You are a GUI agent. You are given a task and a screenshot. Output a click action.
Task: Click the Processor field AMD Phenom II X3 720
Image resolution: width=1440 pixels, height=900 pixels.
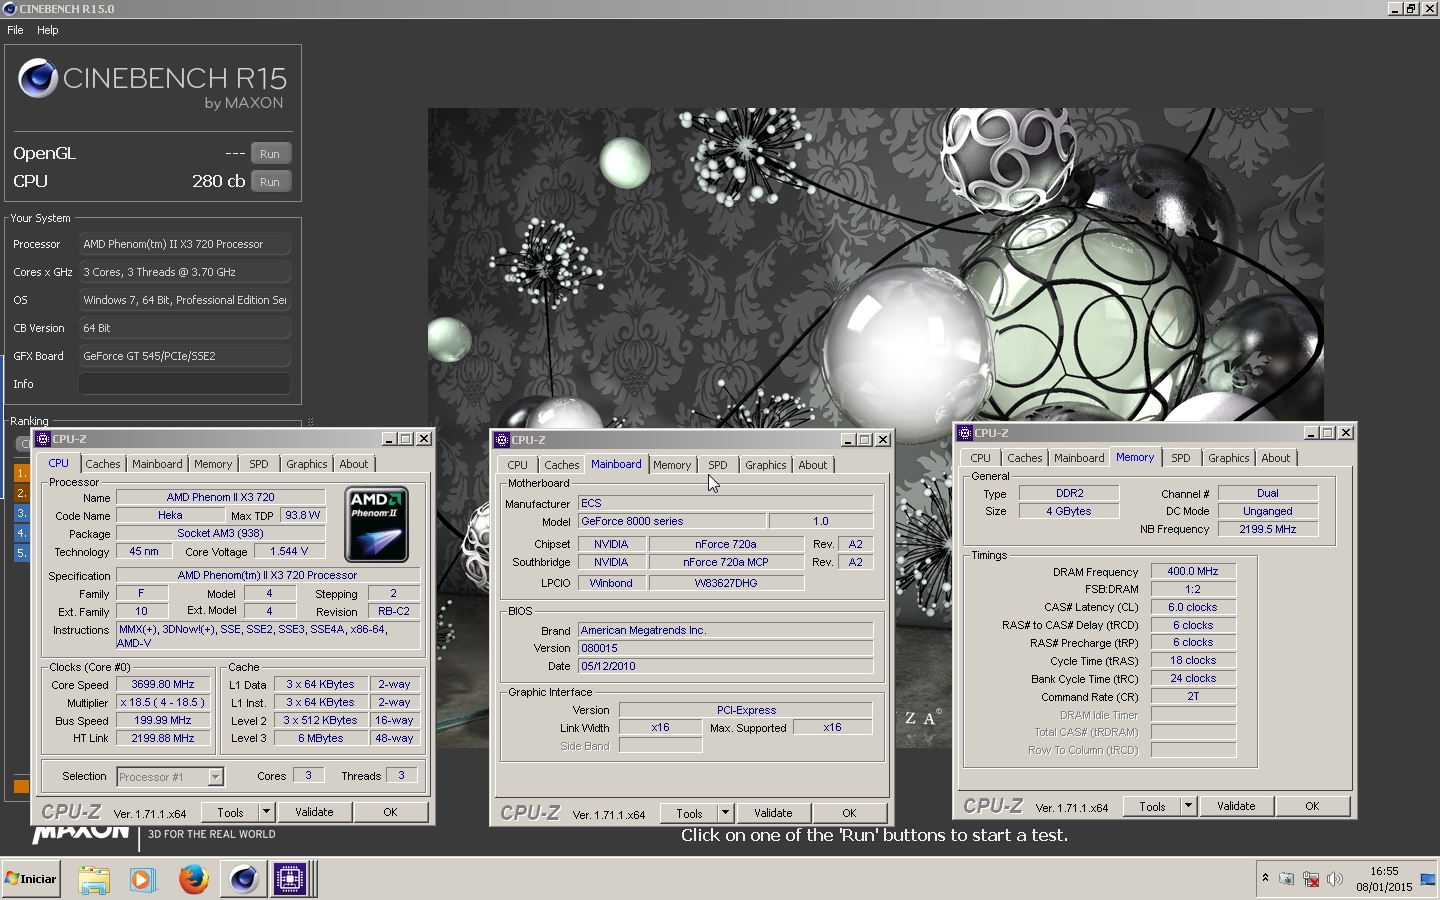coord(185,244)
